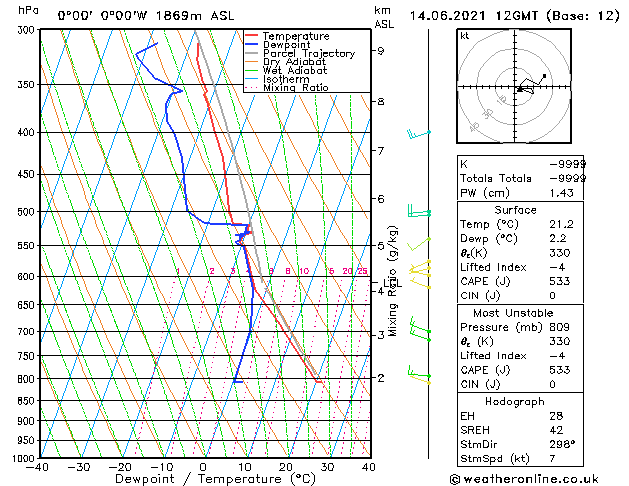Click the StmDir value 298°
The image size is (629, 486).
coord(562,444)
